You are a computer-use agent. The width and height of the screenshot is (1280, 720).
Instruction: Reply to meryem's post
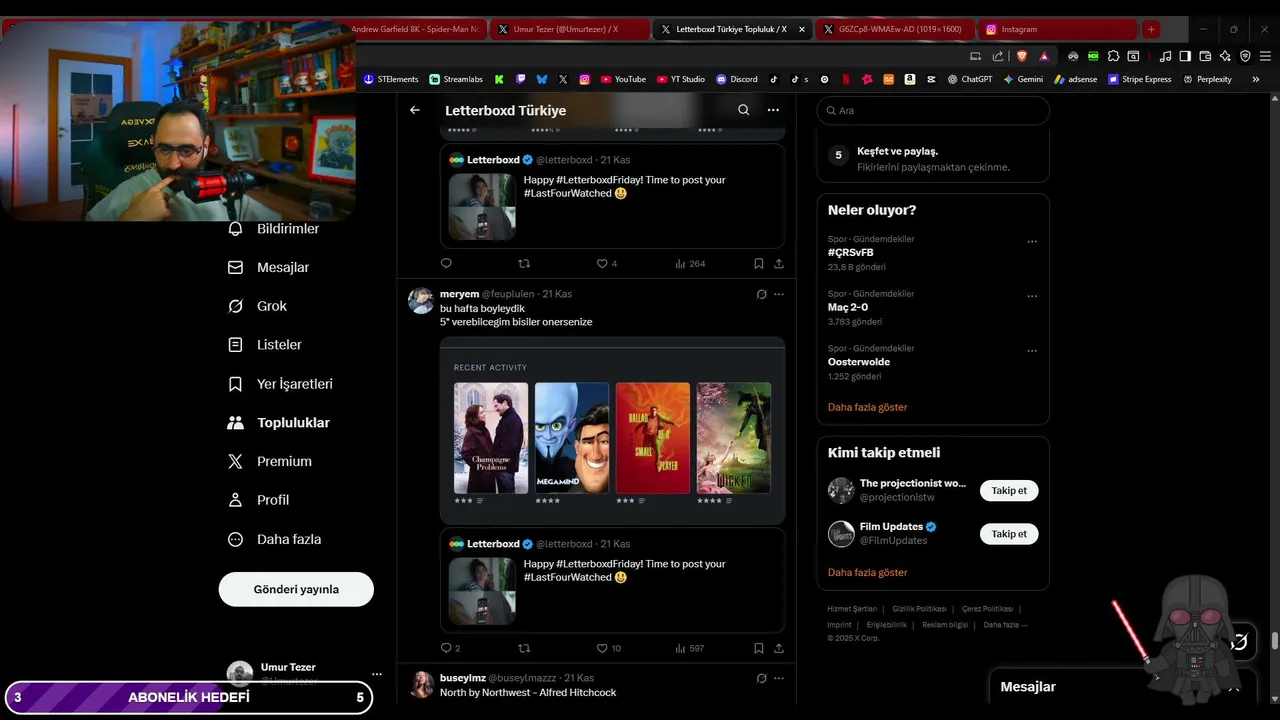(x=446, y=648)
